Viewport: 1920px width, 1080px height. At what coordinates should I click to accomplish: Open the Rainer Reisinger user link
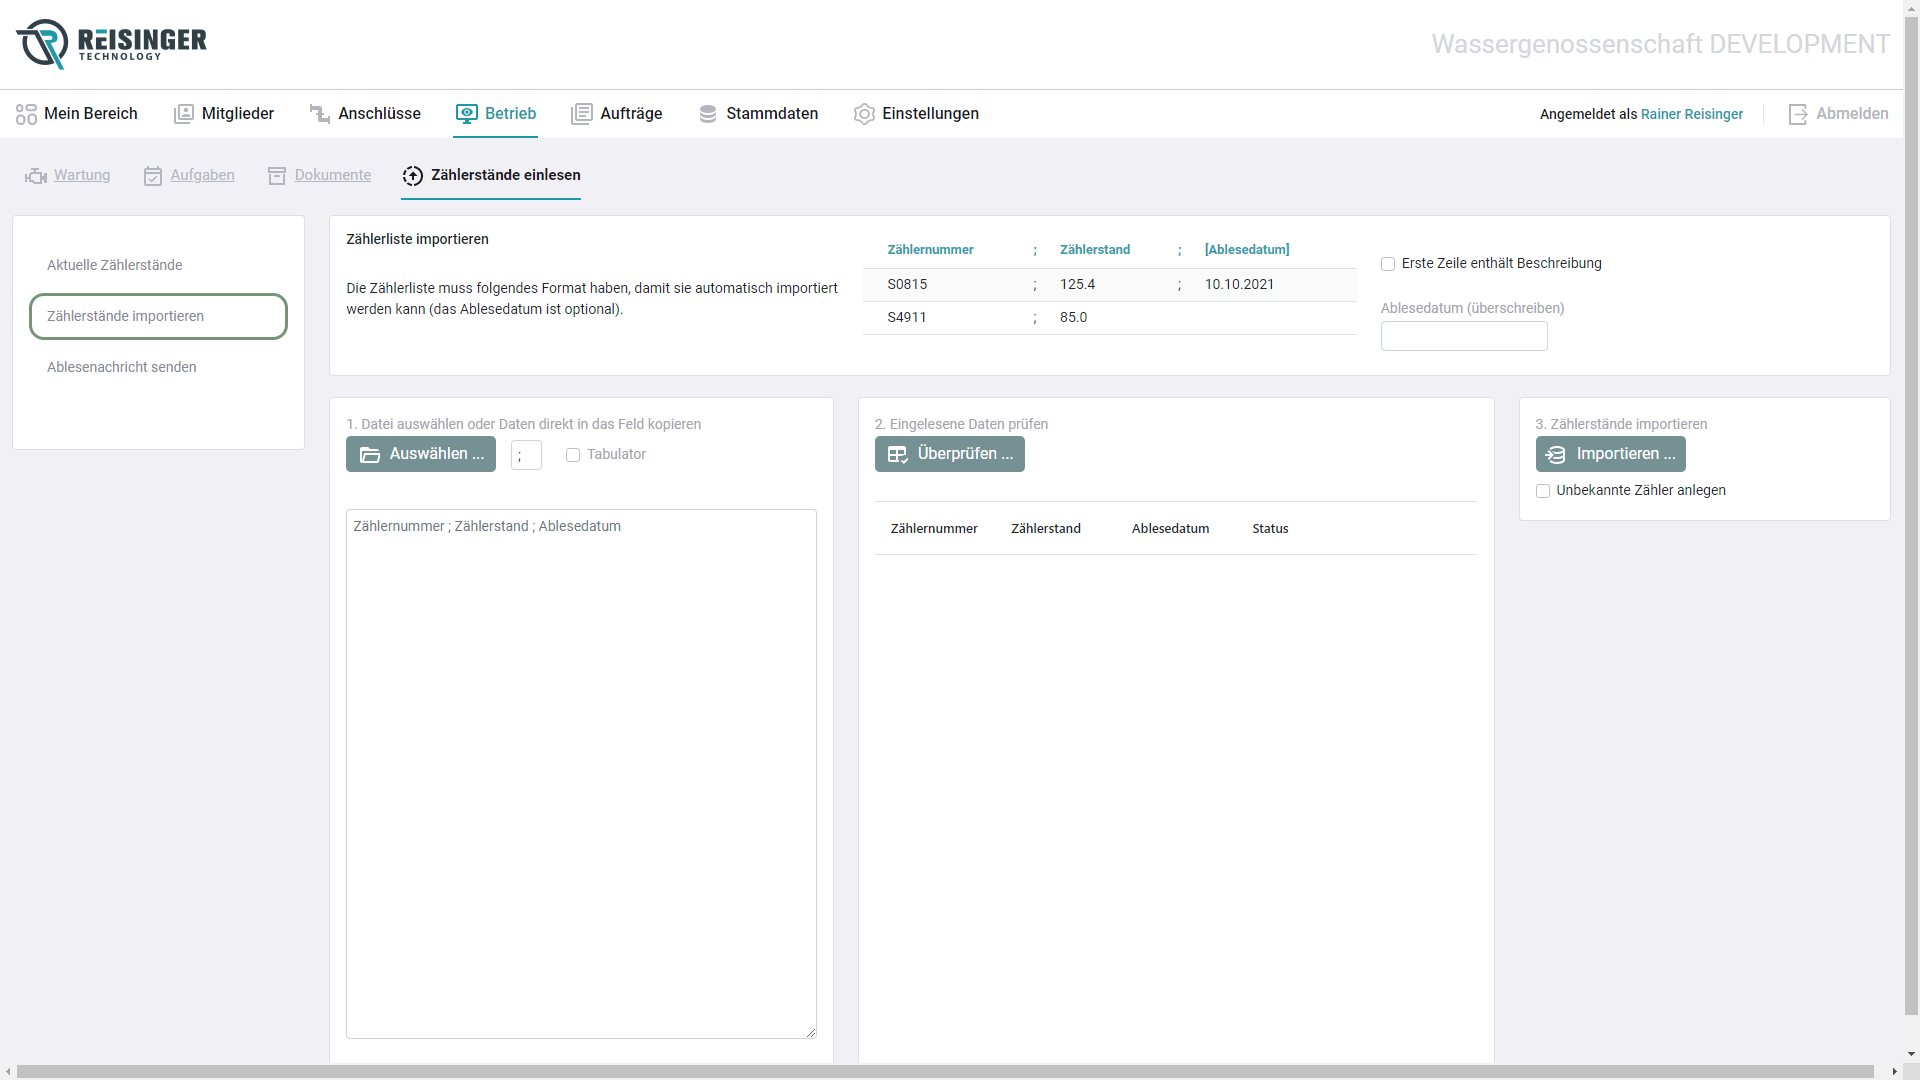tap(1692, 114)
